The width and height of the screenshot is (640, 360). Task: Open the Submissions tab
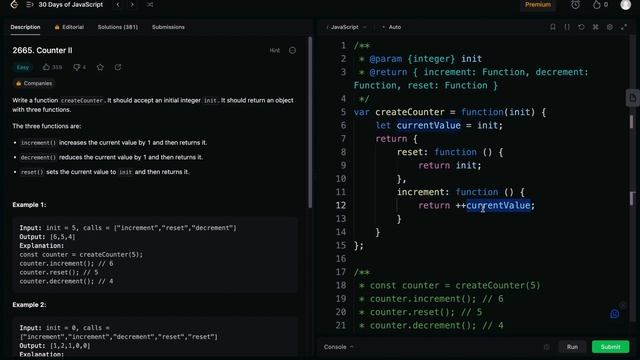tap(168, 27)
